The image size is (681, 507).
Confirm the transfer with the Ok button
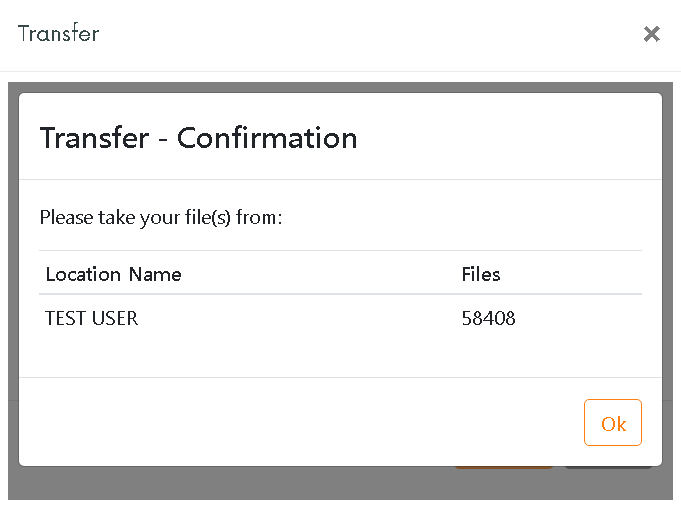tap(613, 423)
